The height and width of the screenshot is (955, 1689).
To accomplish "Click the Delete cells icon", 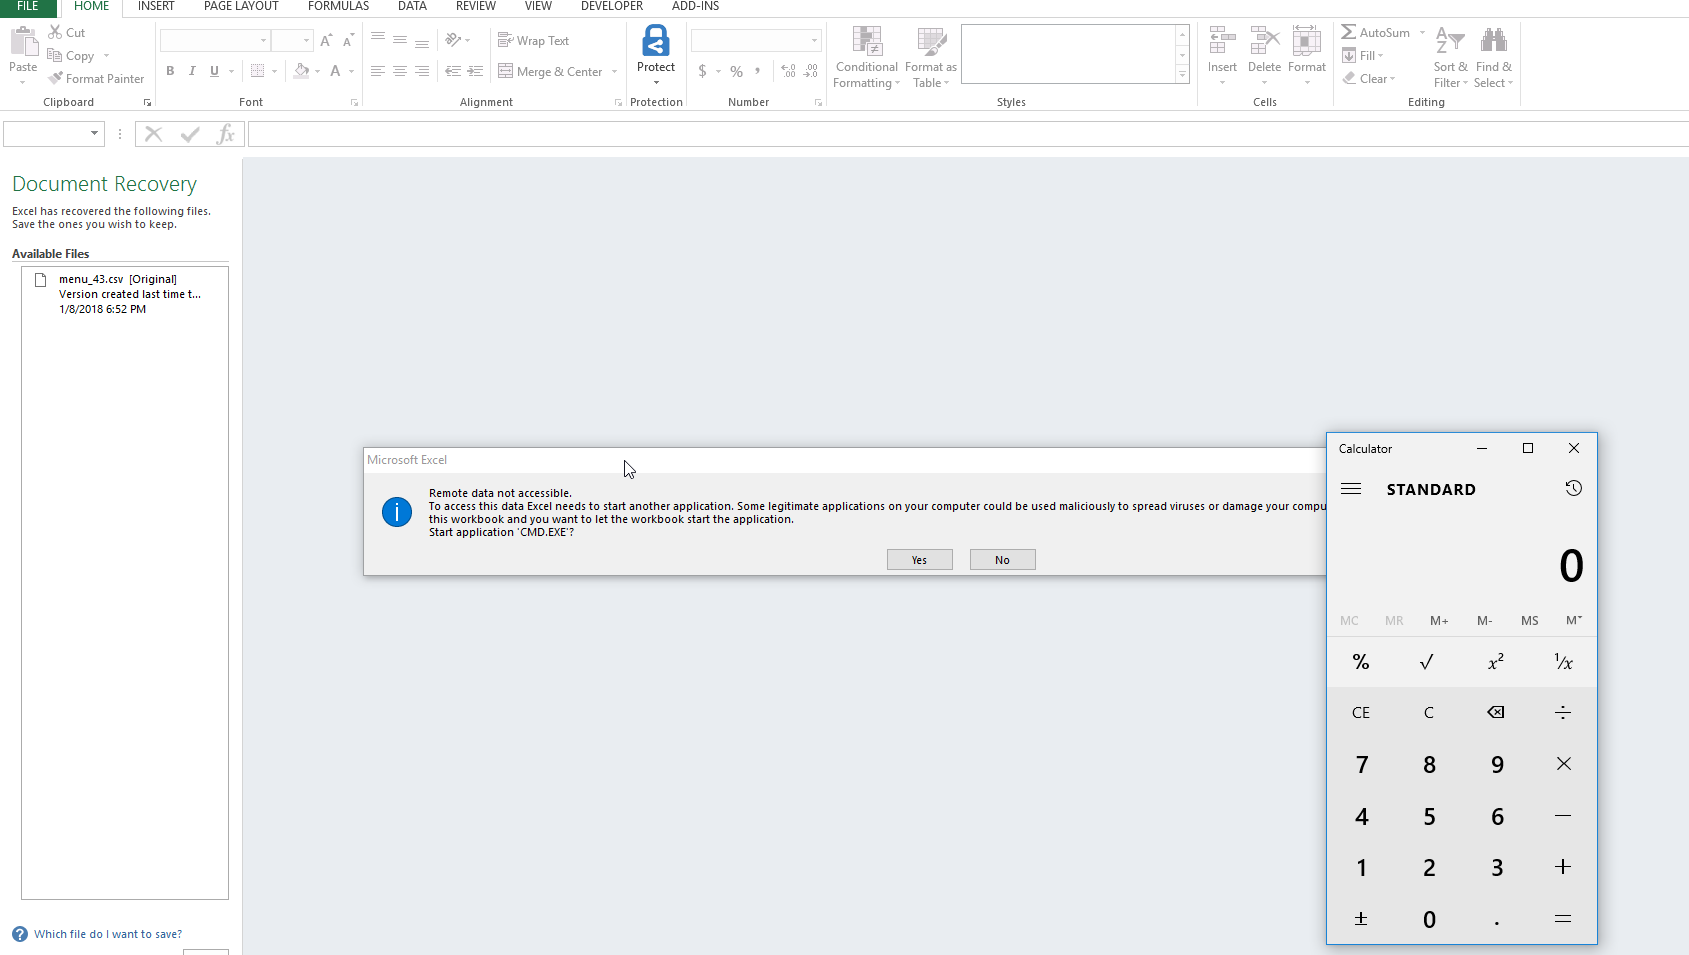I will 1264,41.
